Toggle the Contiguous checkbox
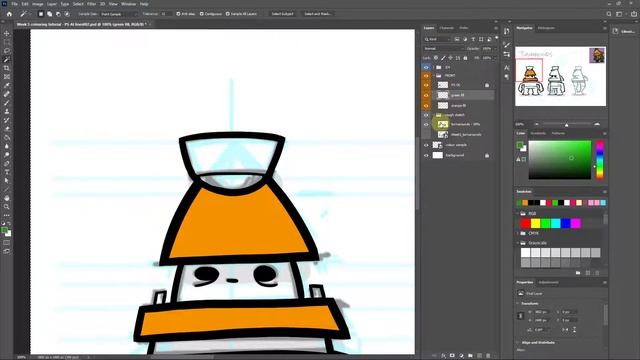The height and width of the screenshot is (360, 640). point(202,14)
